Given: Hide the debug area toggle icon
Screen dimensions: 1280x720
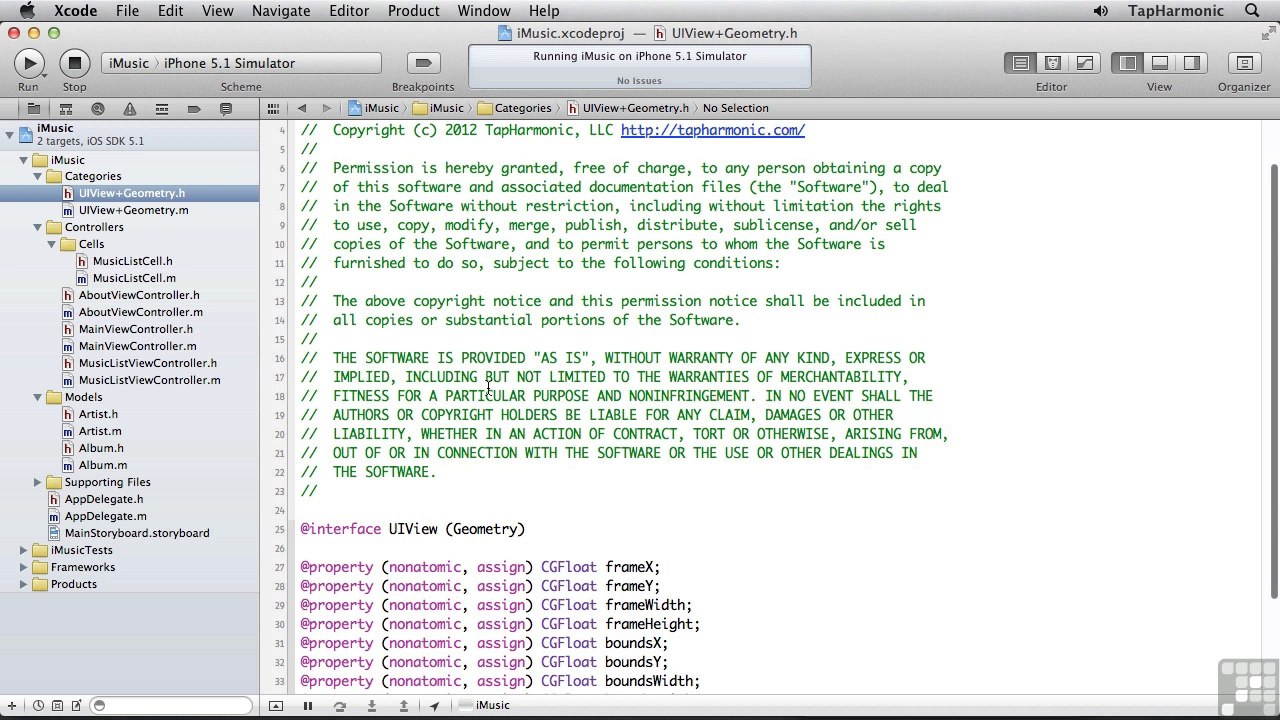Looking at the screenshot, I should click(276, 705).
